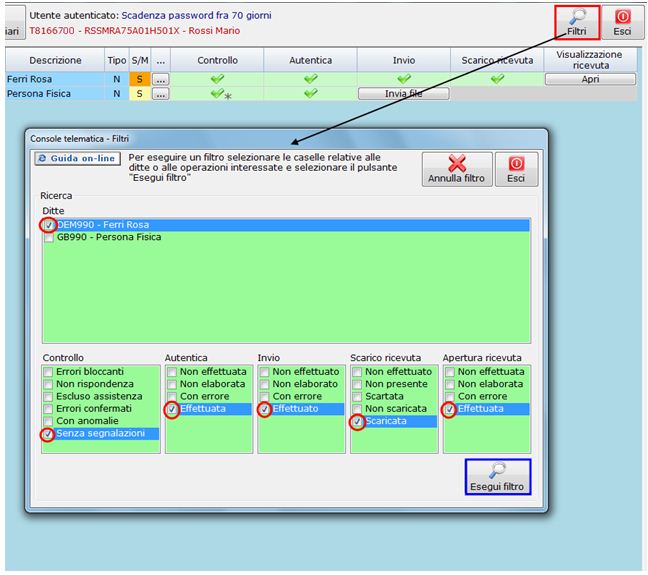This screenshot has height=575, width=648.
Task: Select the Persona Fisica table row
Action: pyautogui.click(x=321, y=94)
